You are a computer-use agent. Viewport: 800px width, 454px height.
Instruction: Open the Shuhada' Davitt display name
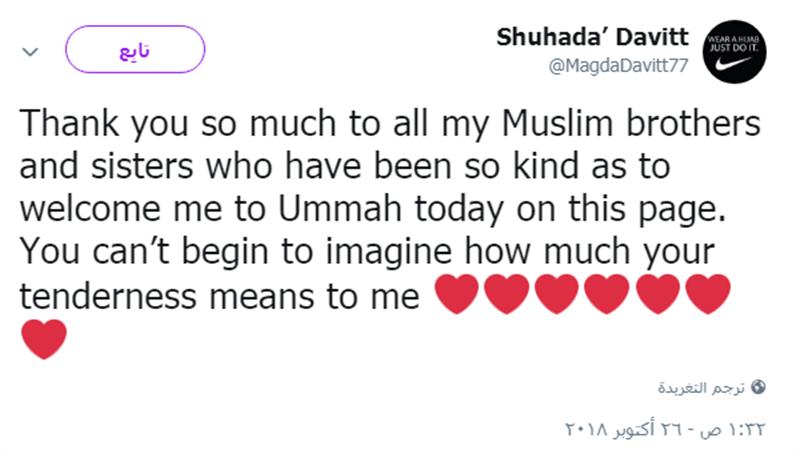[592, 37]
